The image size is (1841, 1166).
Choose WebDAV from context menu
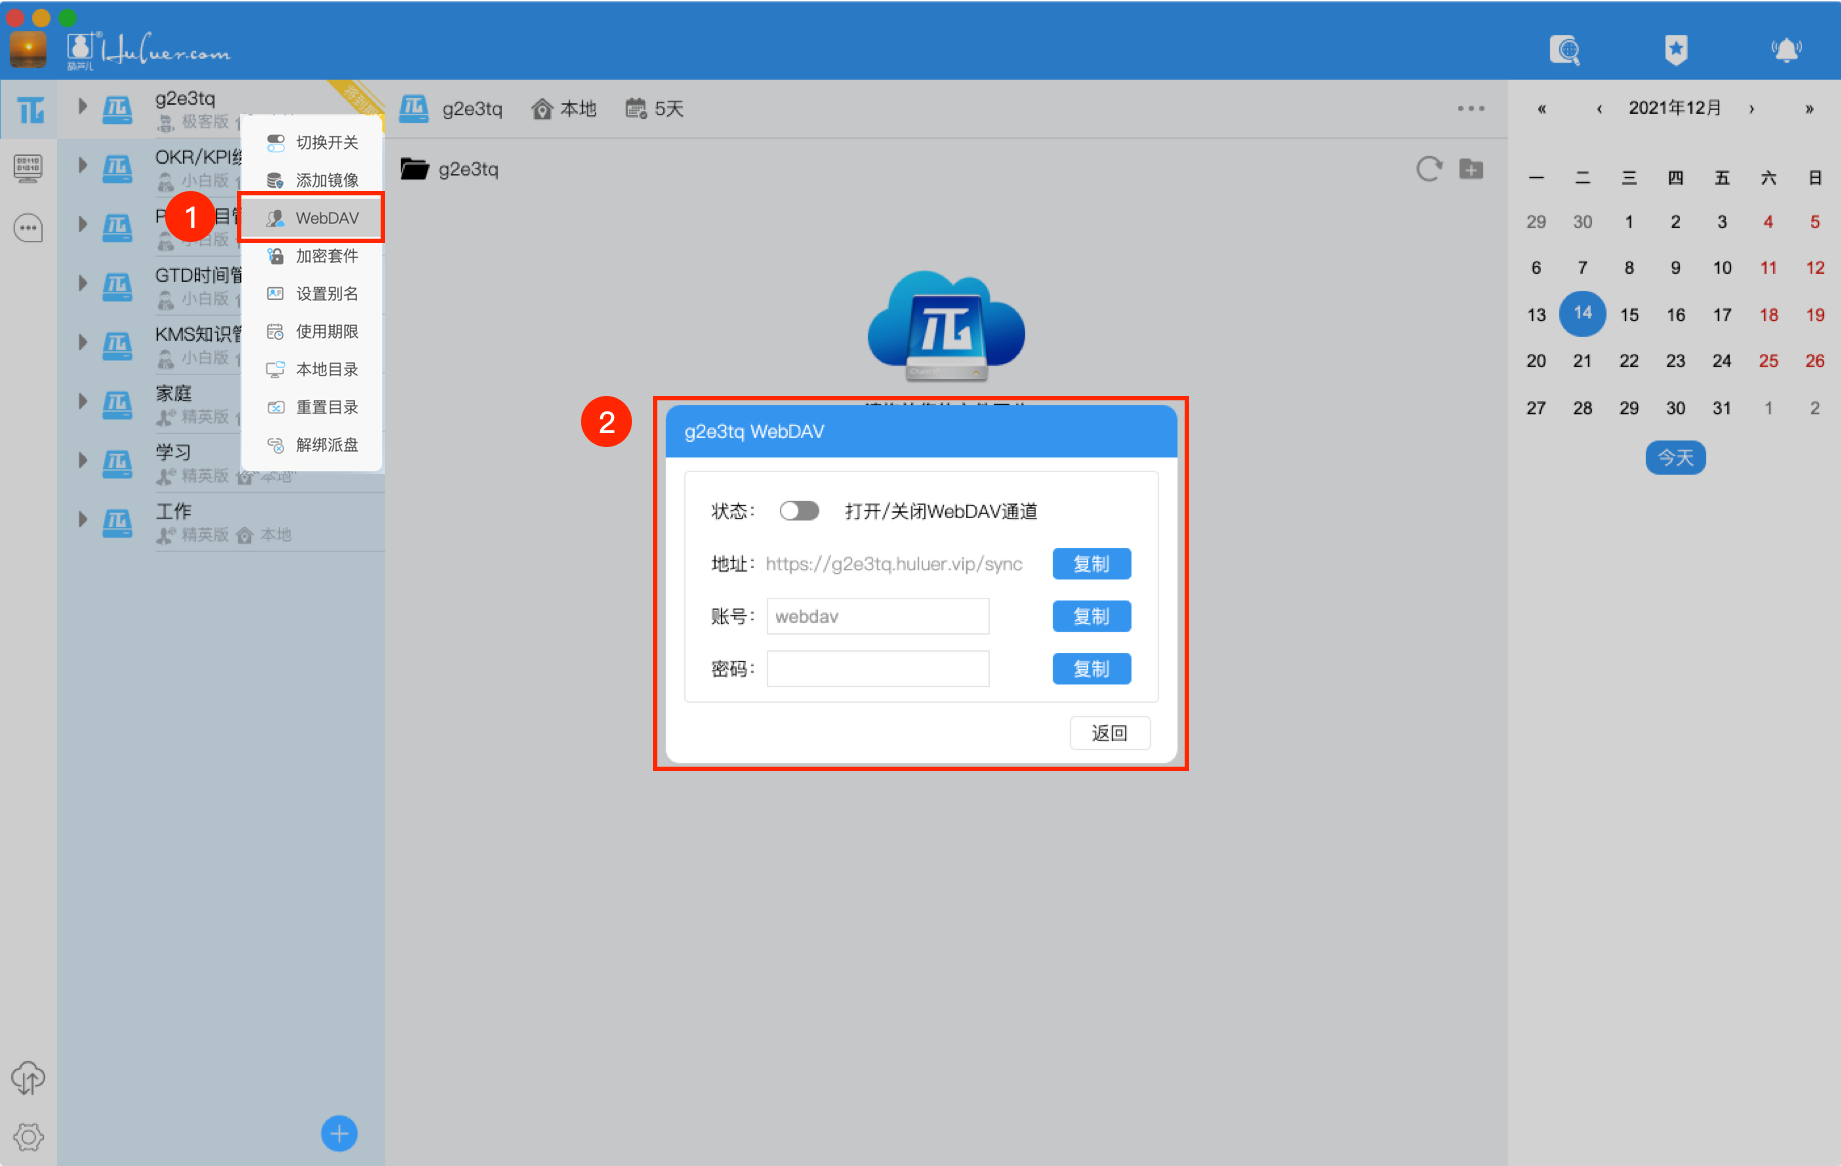click(312, 218)
